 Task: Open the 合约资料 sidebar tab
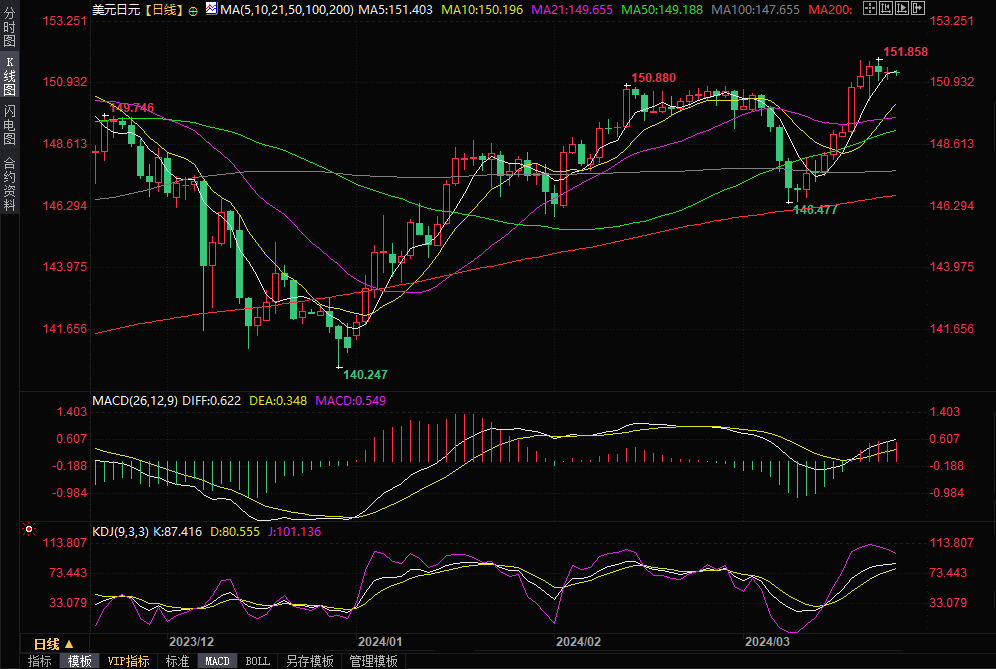[9, 184]
